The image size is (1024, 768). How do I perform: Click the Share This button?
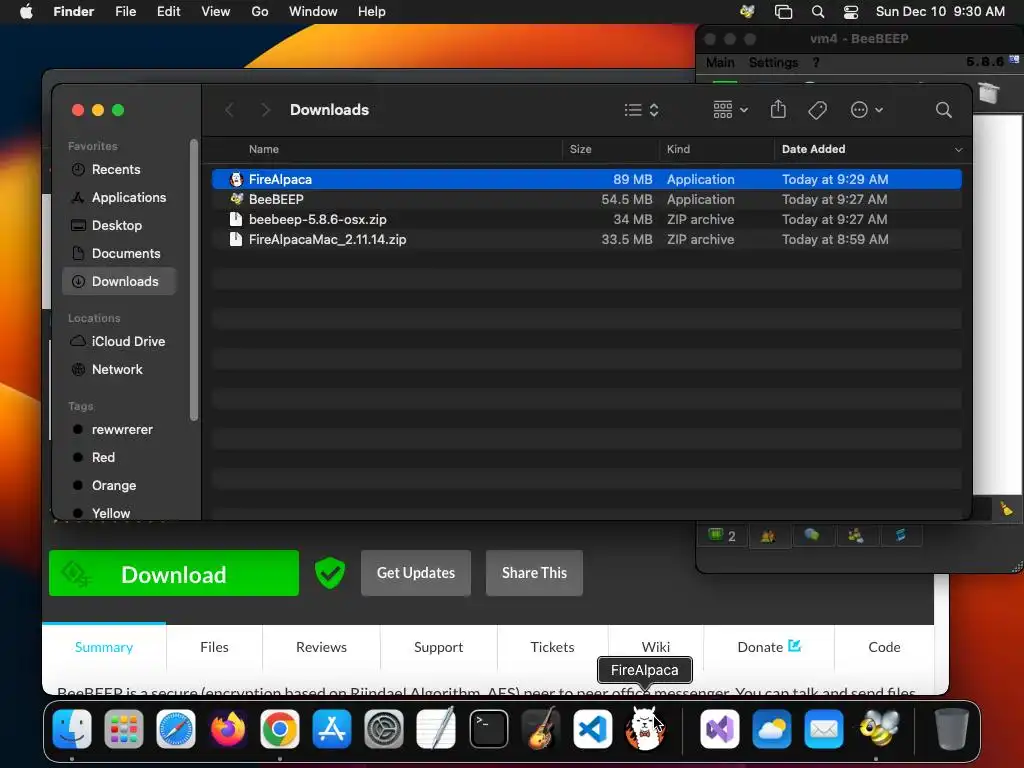[x=534, y=573]
